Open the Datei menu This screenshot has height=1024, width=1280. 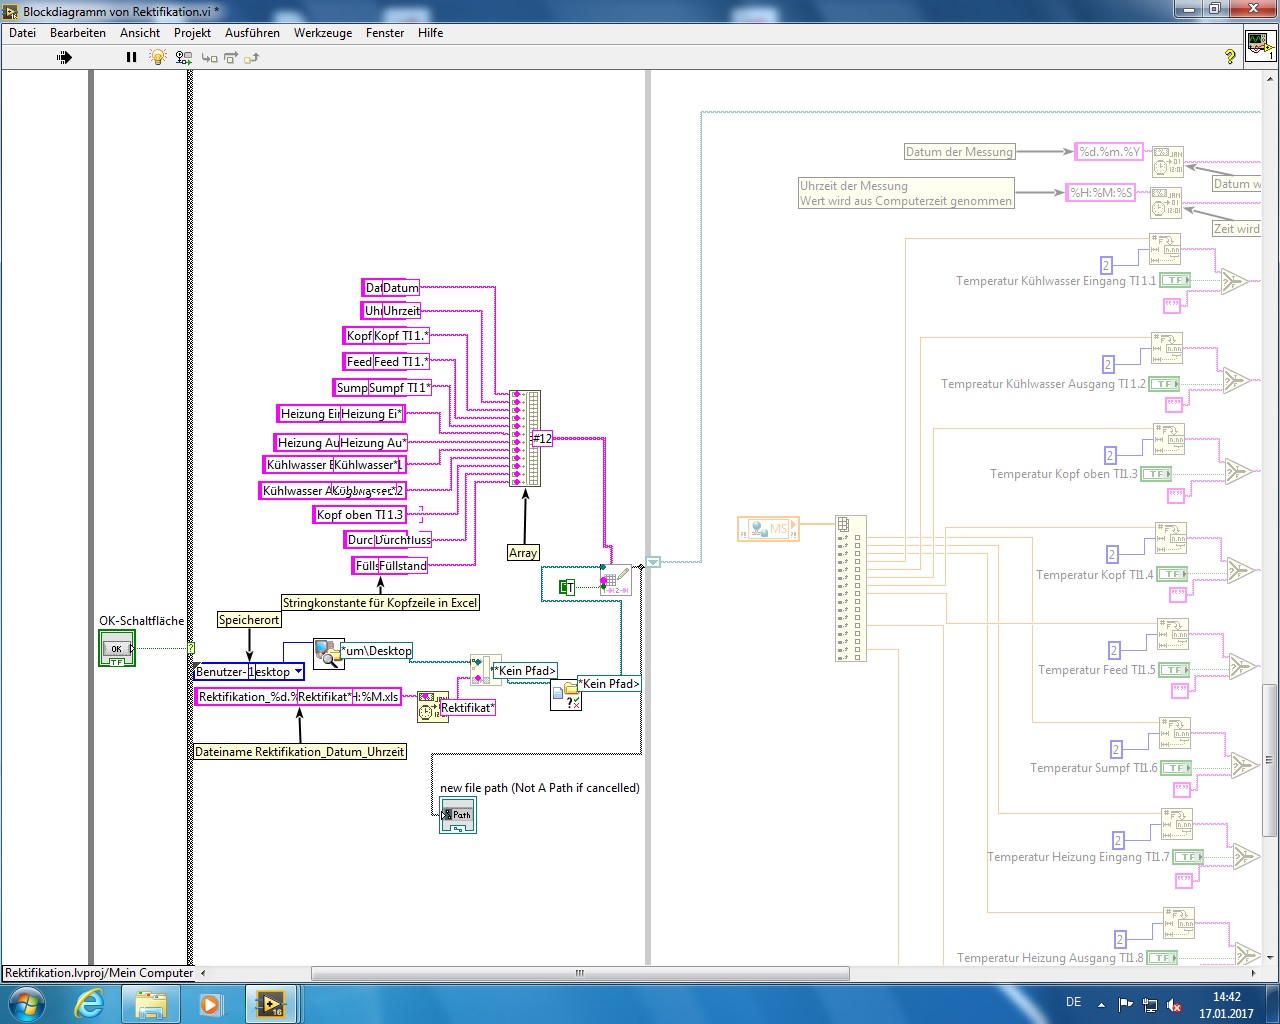[x=22, y=33]
